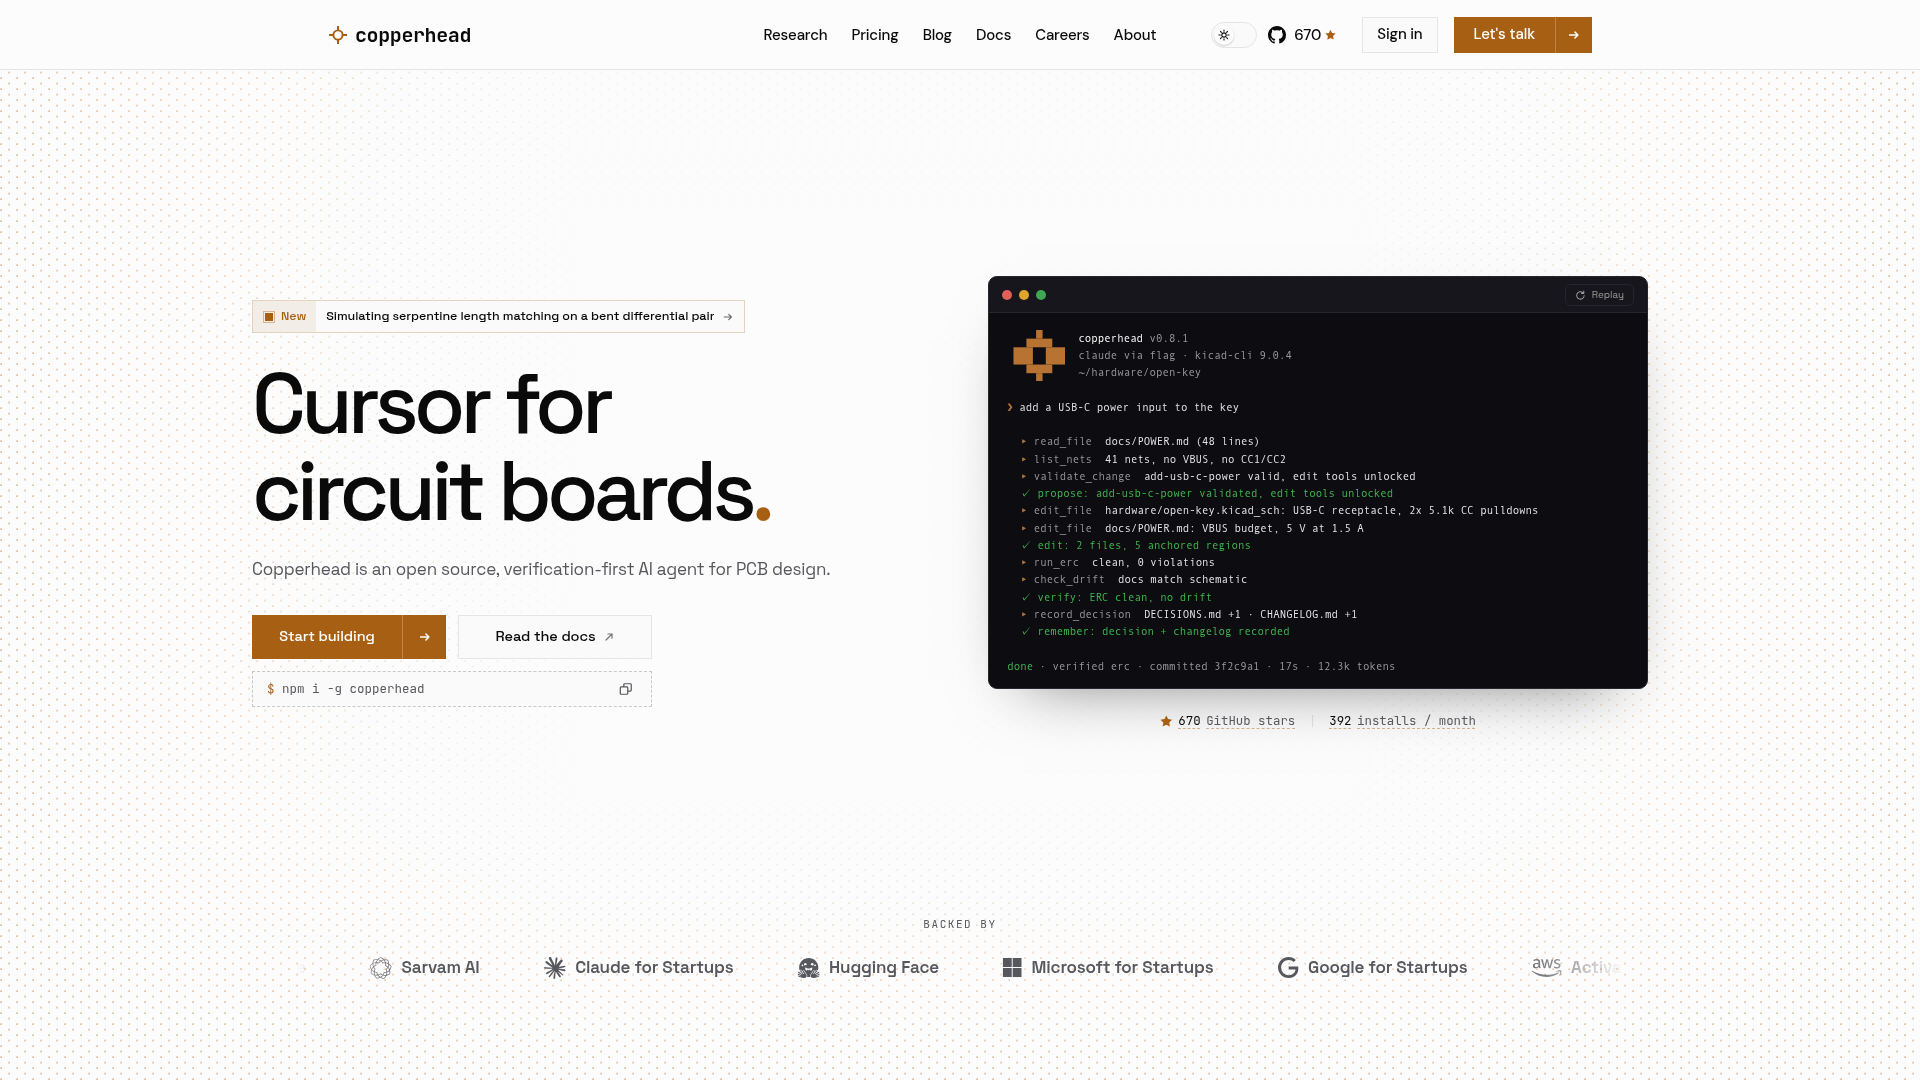Copy the npm install command
Viewport: 1920px width, 1080px height.
[626, 689]
